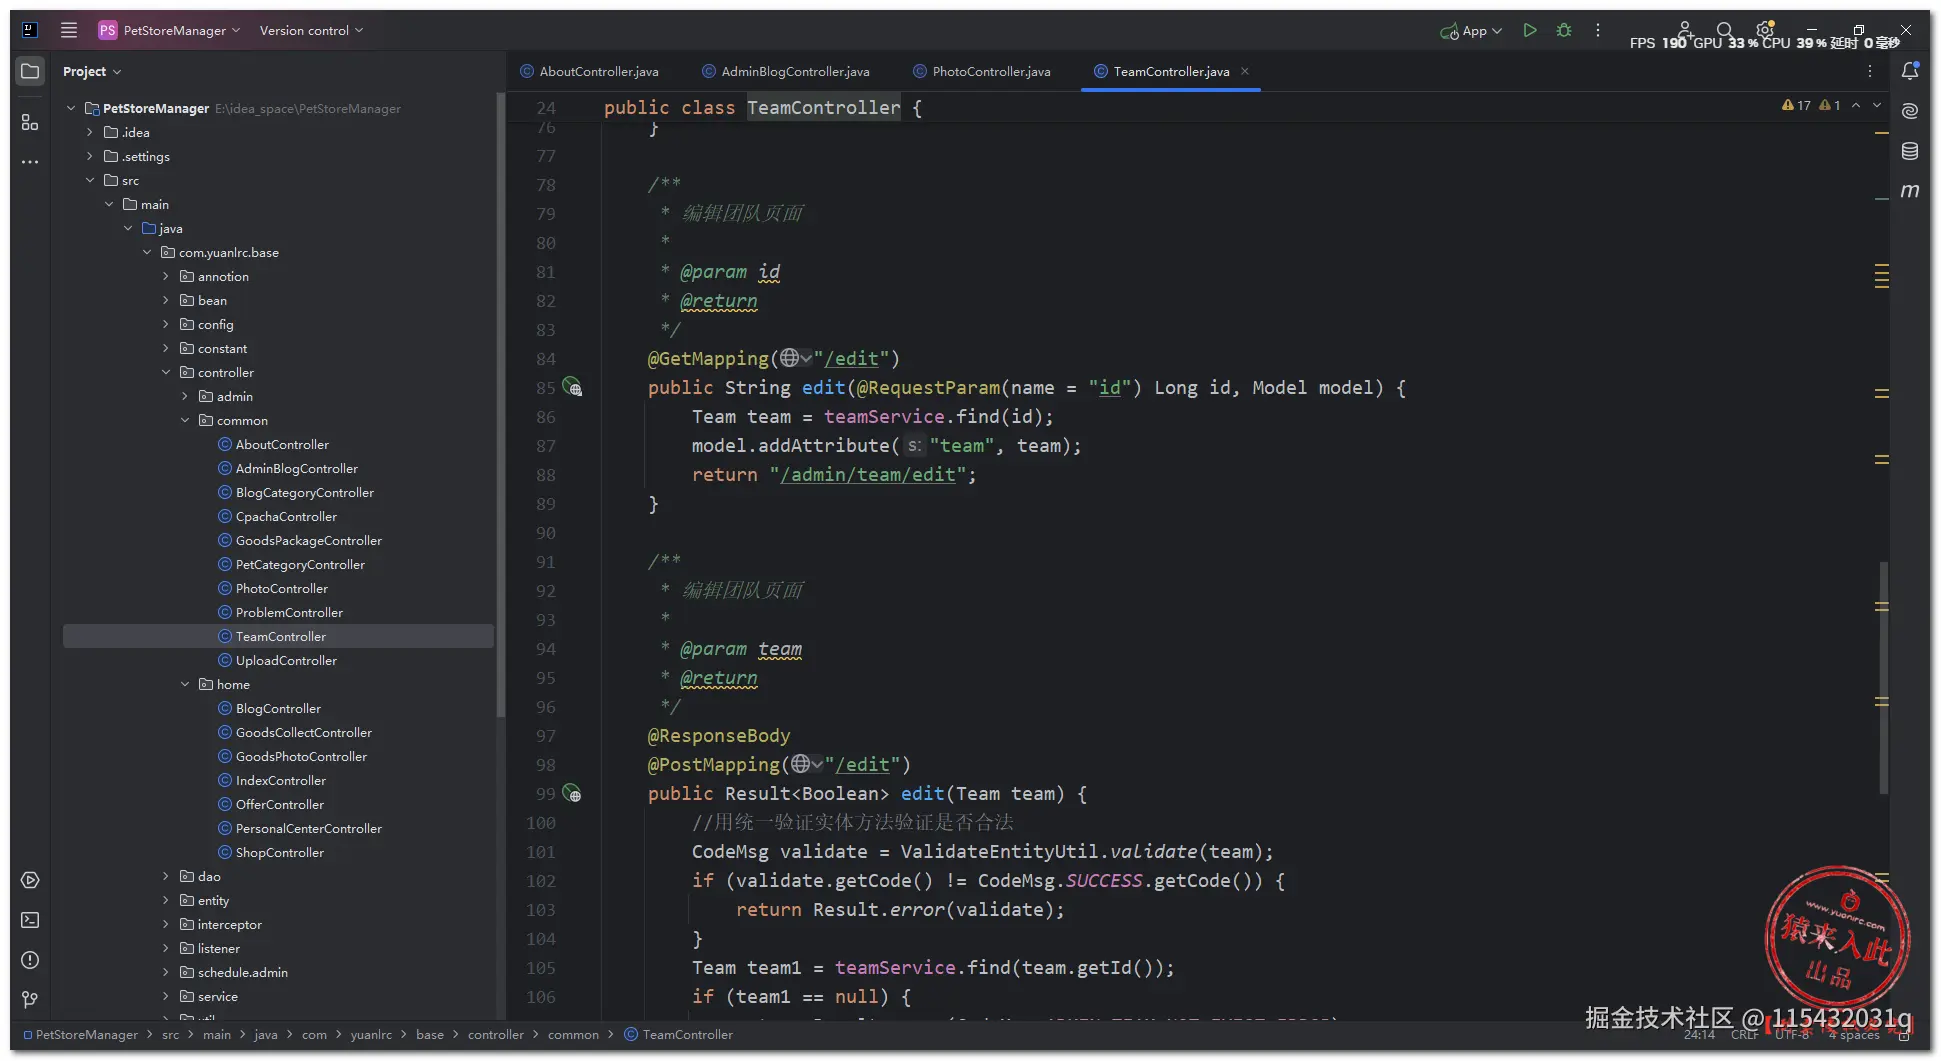Click globe icon beside PostMapping /edit
1941x1061 pixels.
click(x=801, y=764)
